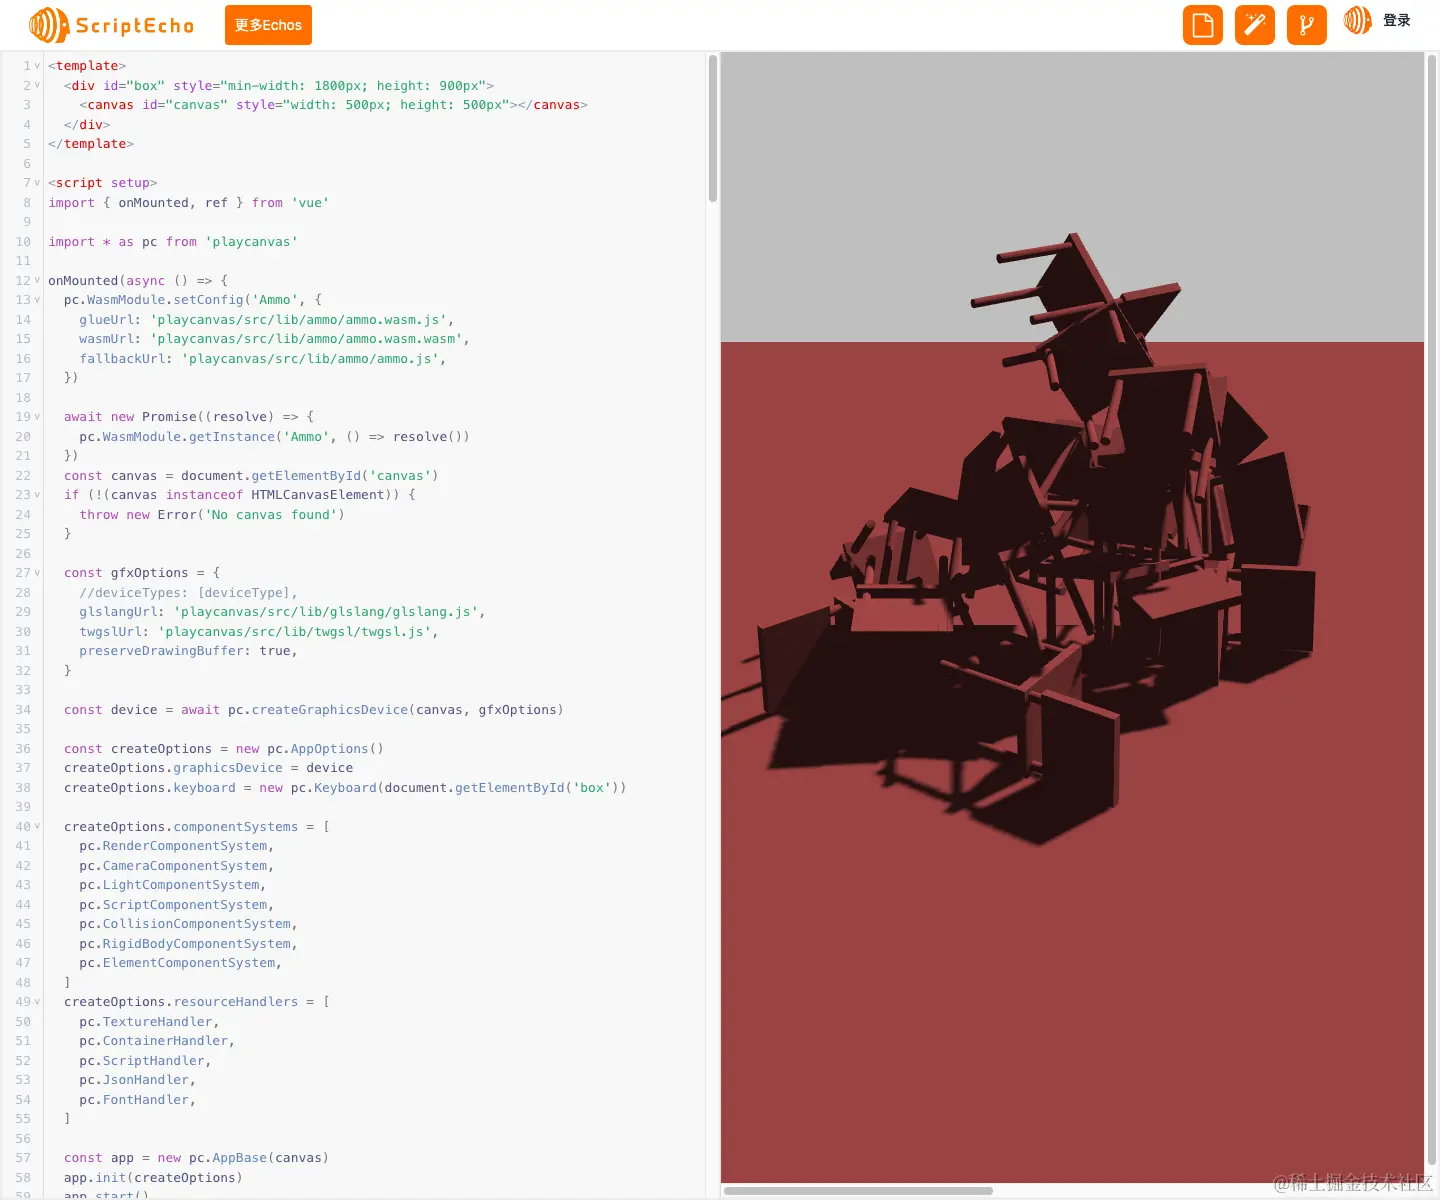Click the 'No canvas found' error string
Viewport: 1440px width, 1200px height.
click(271, 515)
